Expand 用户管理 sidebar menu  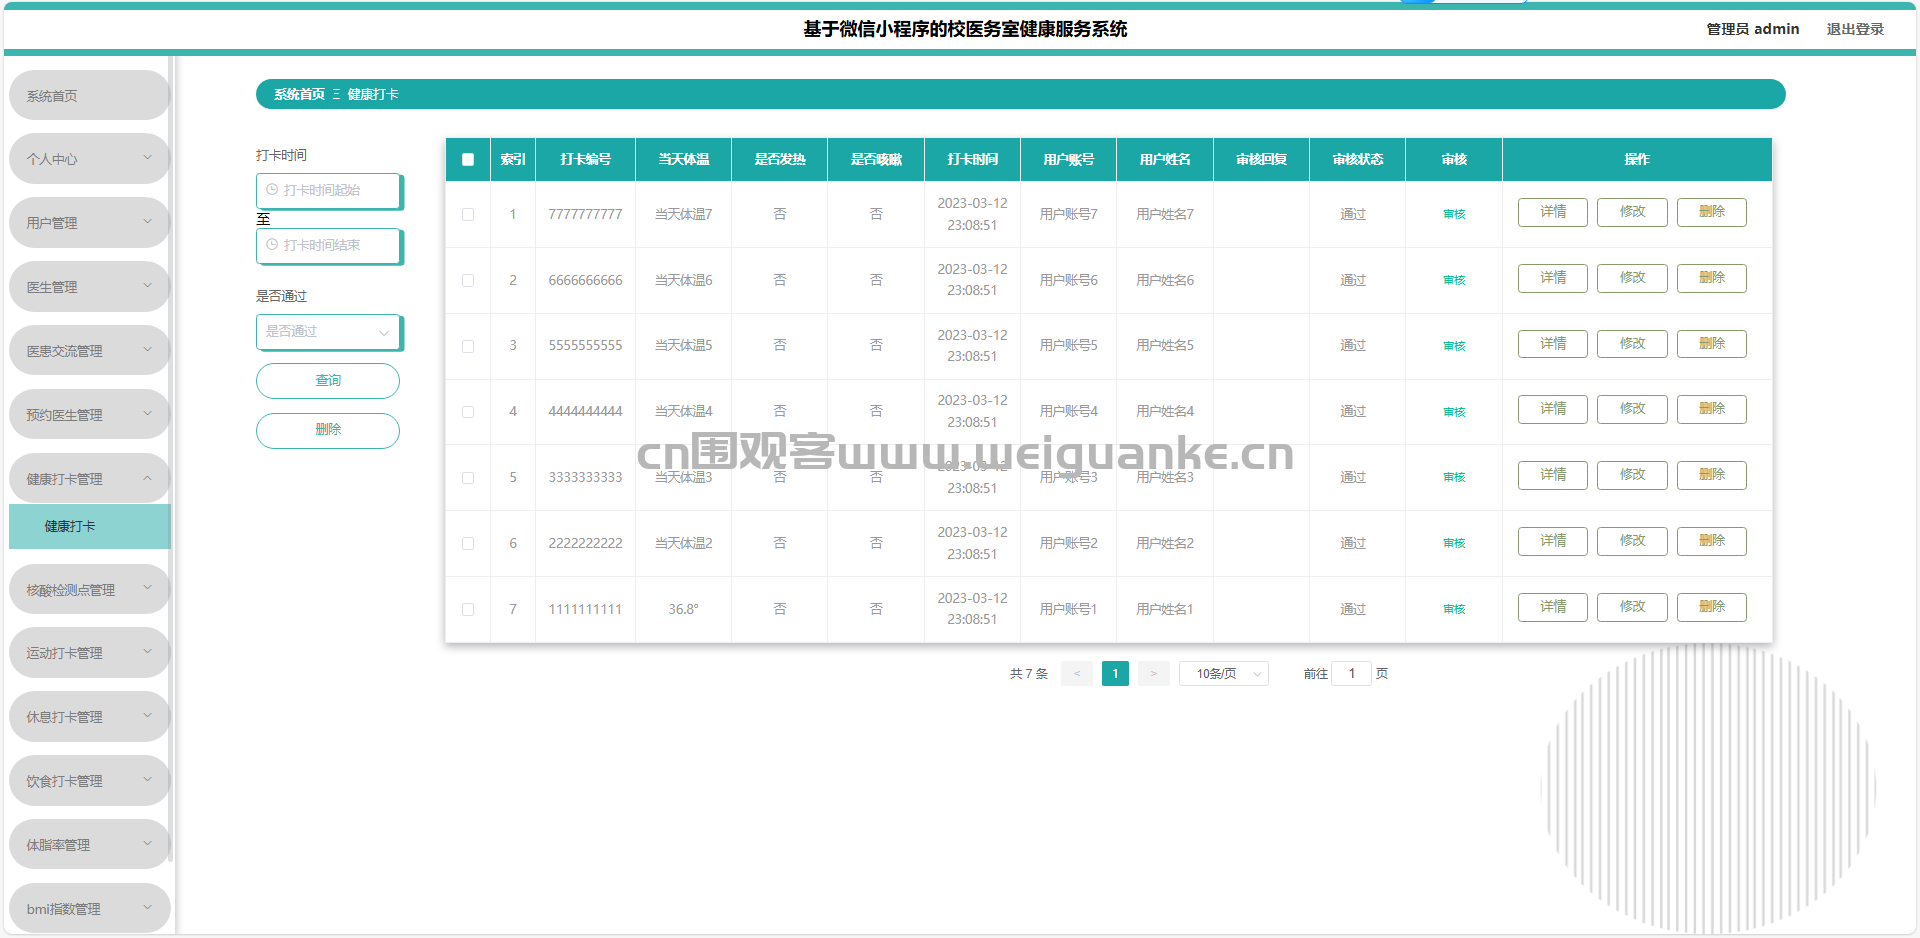coord(89,222)
